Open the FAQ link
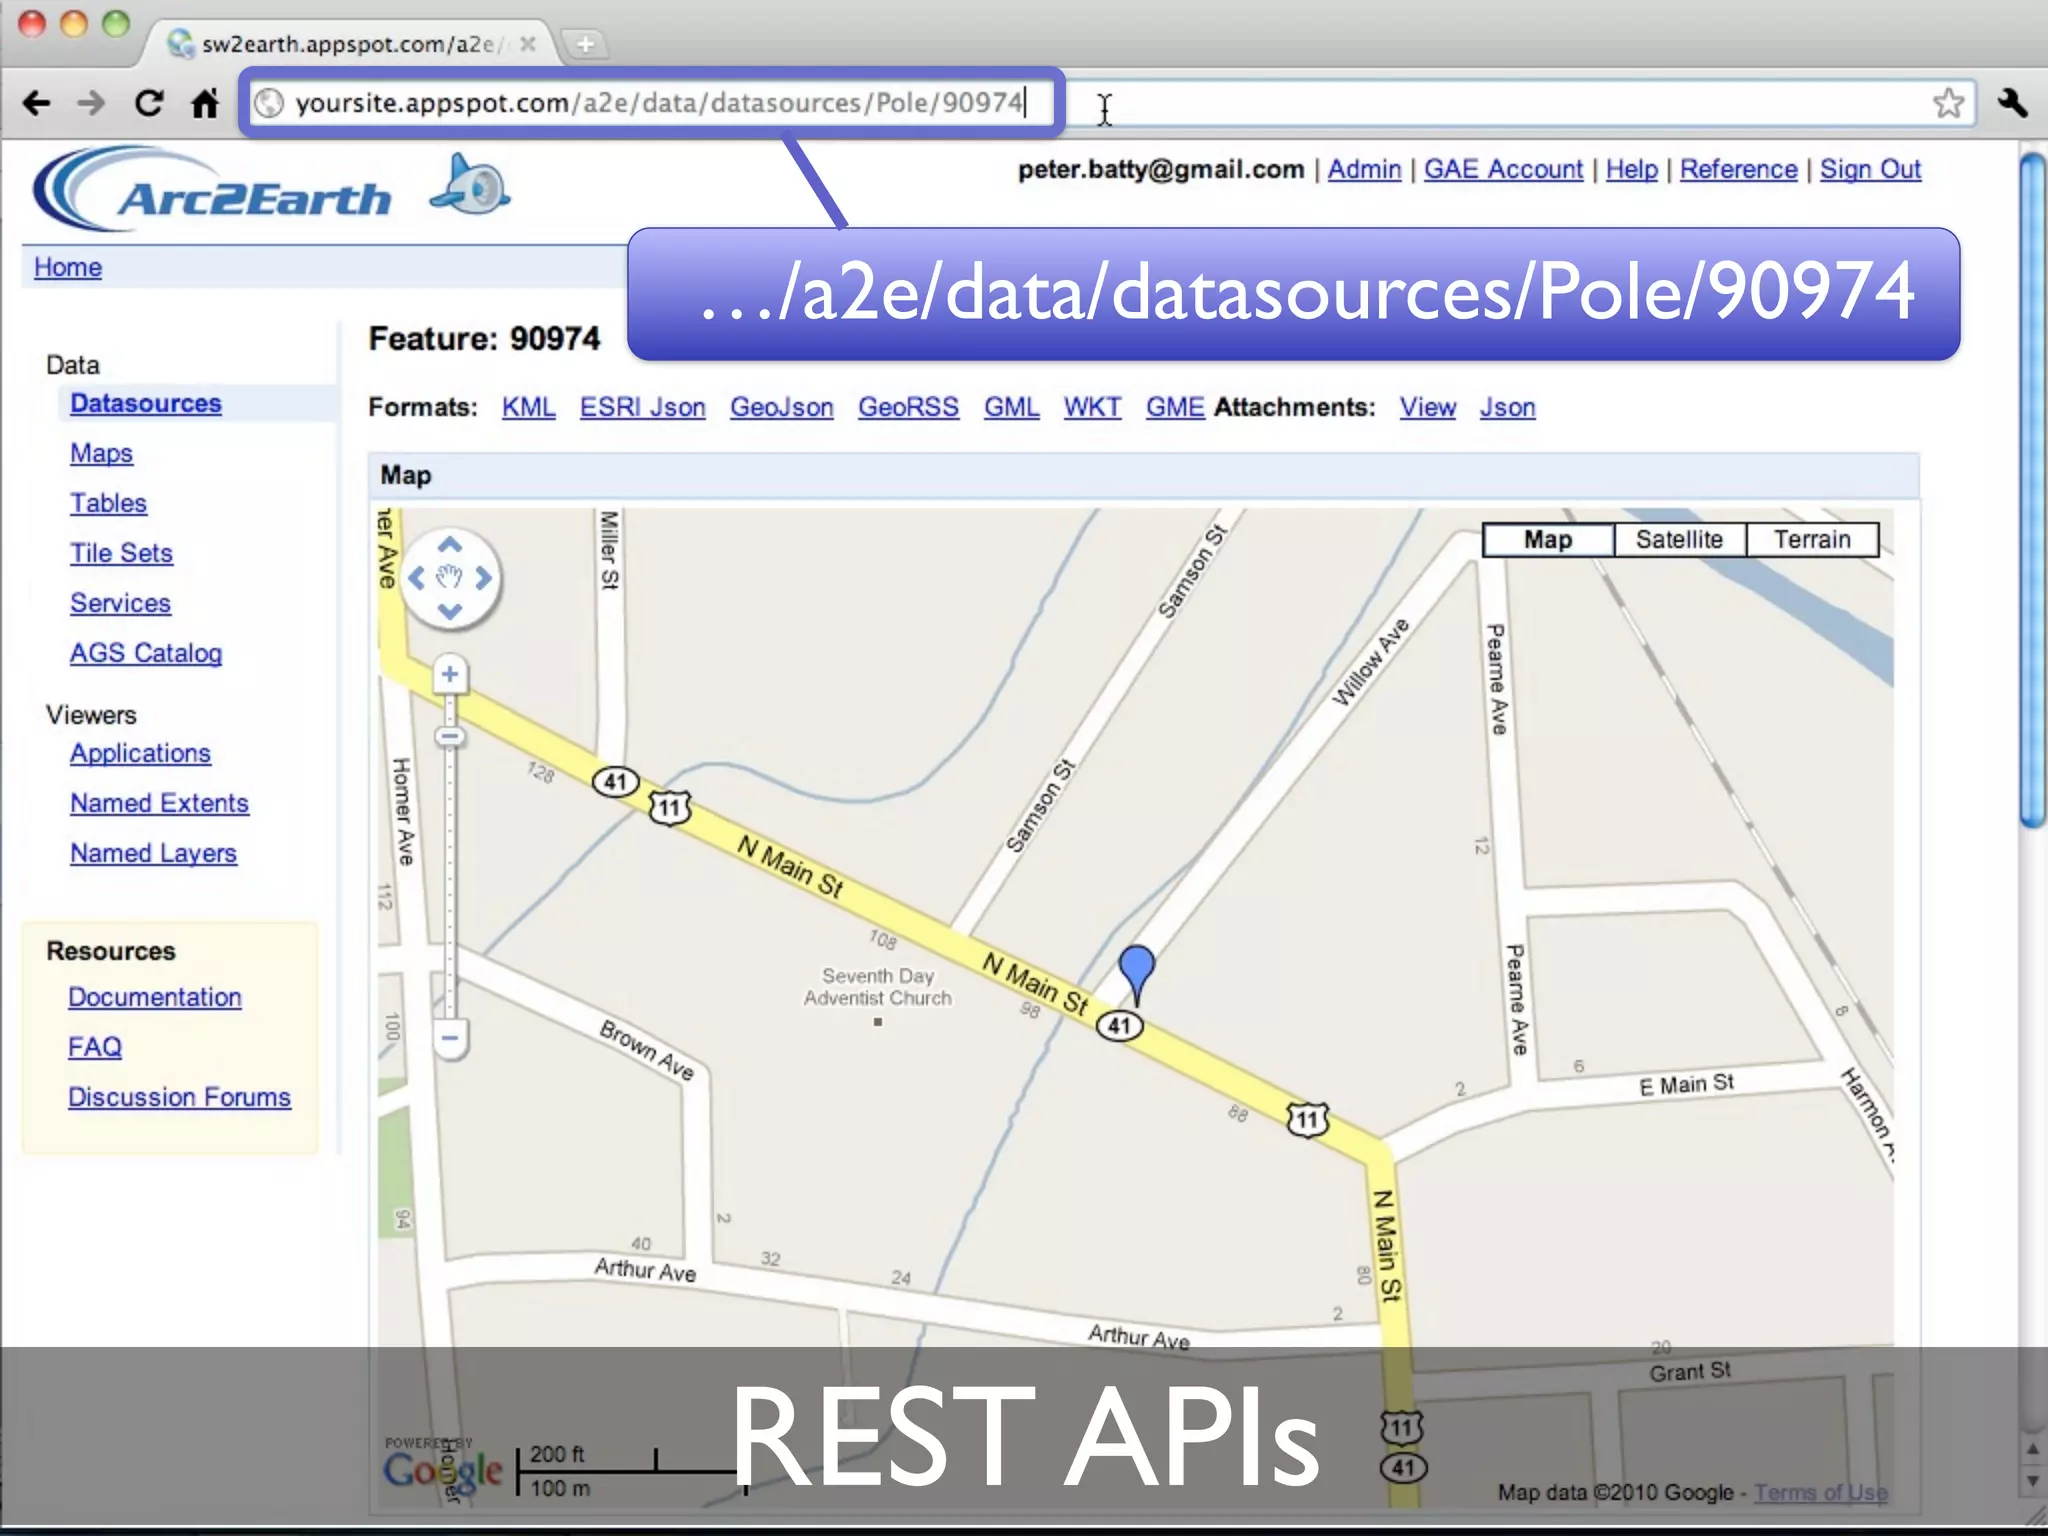 (95, 1047)
